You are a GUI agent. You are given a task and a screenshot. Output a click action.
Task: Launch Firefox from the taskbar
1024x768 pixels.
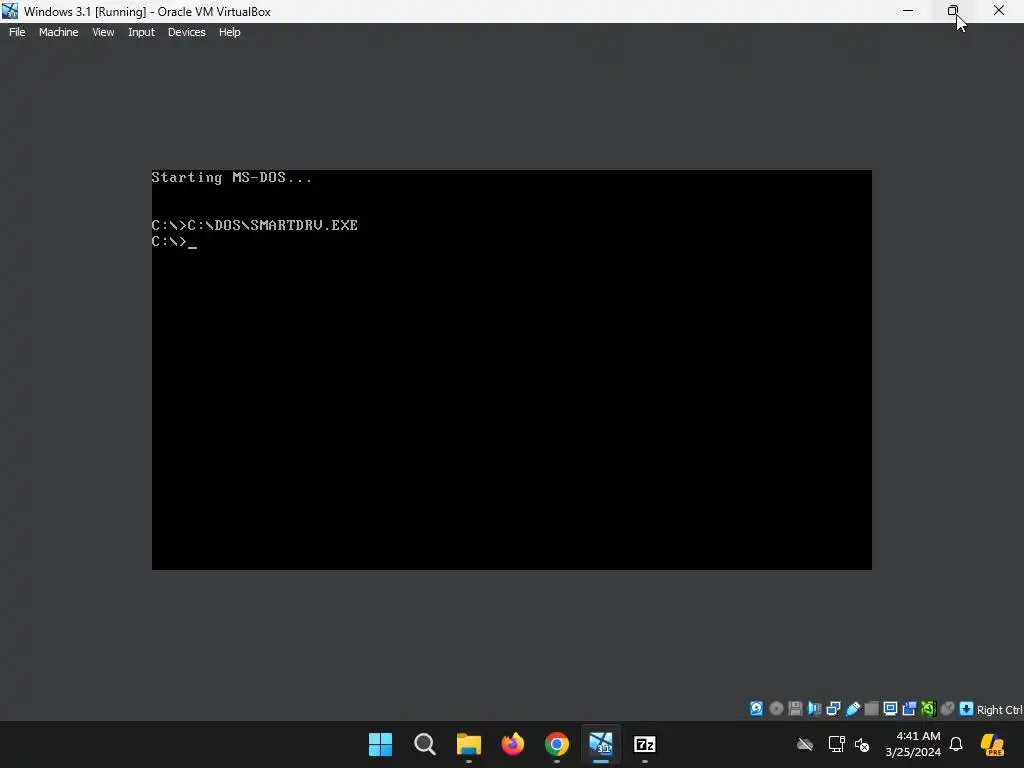pos(513,744)
